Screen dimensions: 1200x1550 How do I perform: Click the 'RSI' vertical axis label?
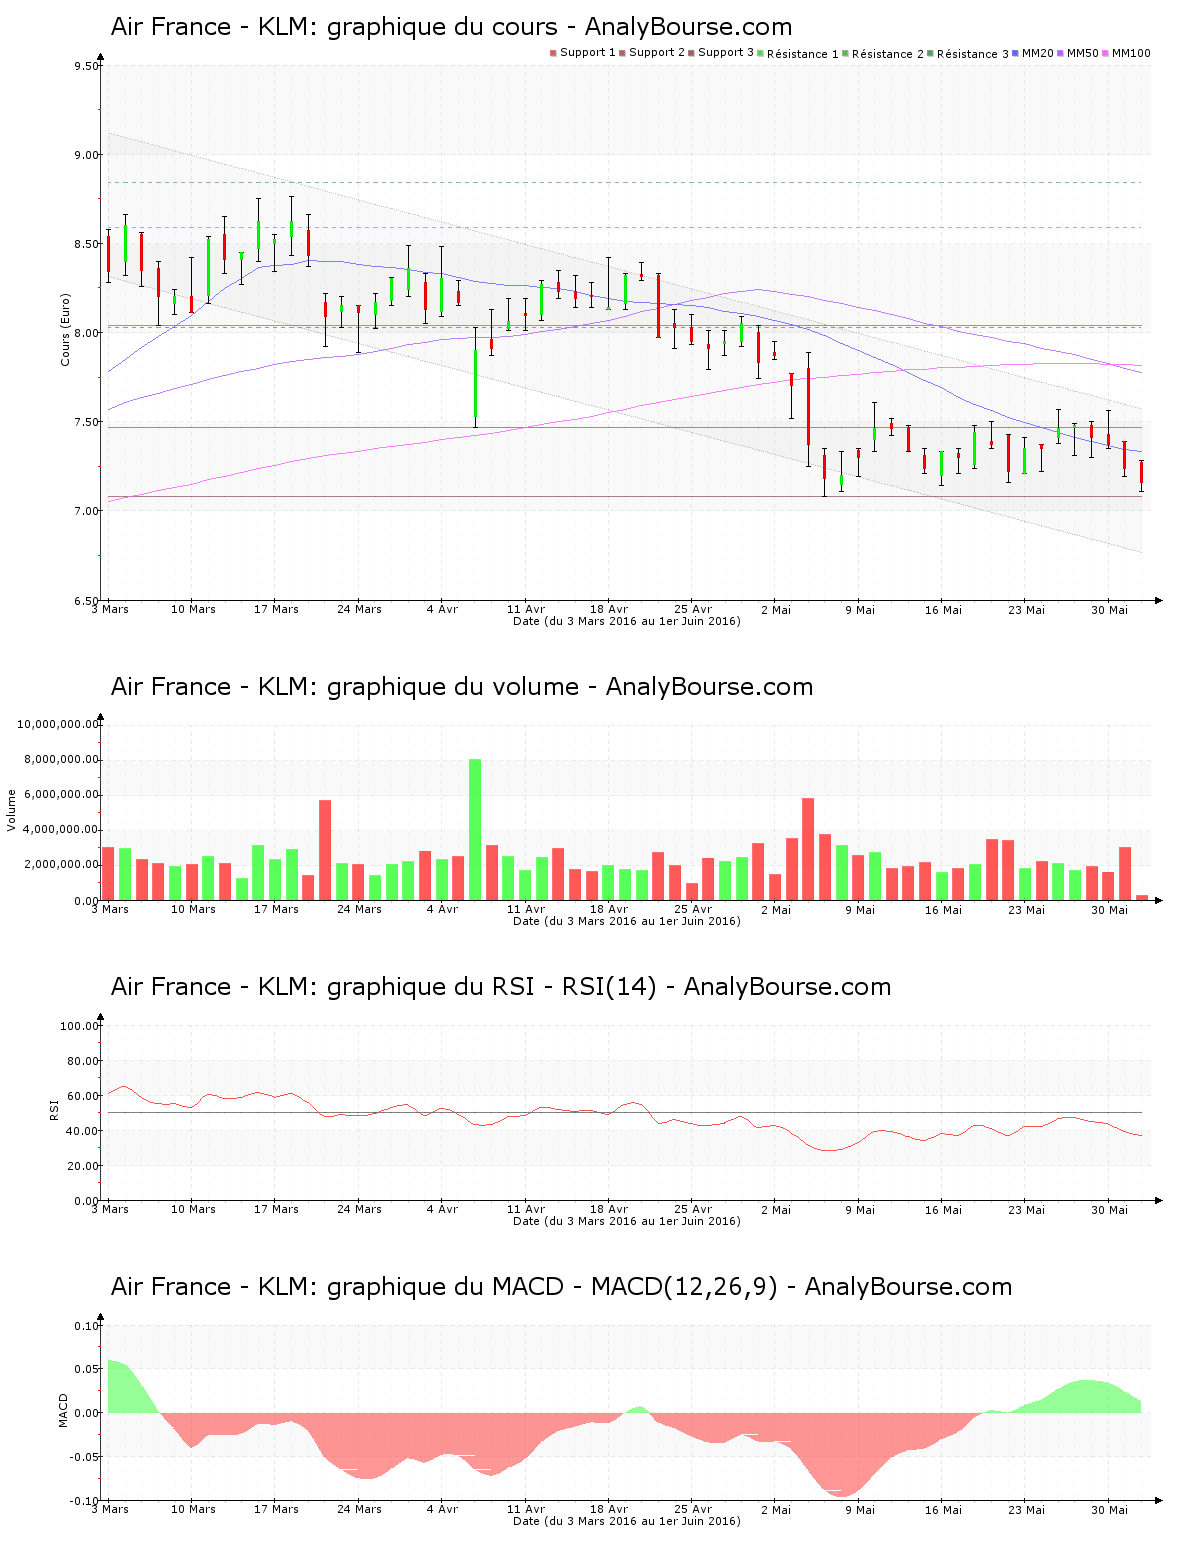[x=55, y=1109]
